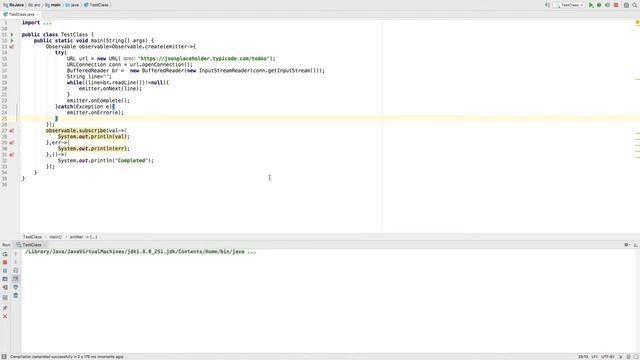
Task: Select TestClass tab in Run panel
Action: (x=31, y=245)
